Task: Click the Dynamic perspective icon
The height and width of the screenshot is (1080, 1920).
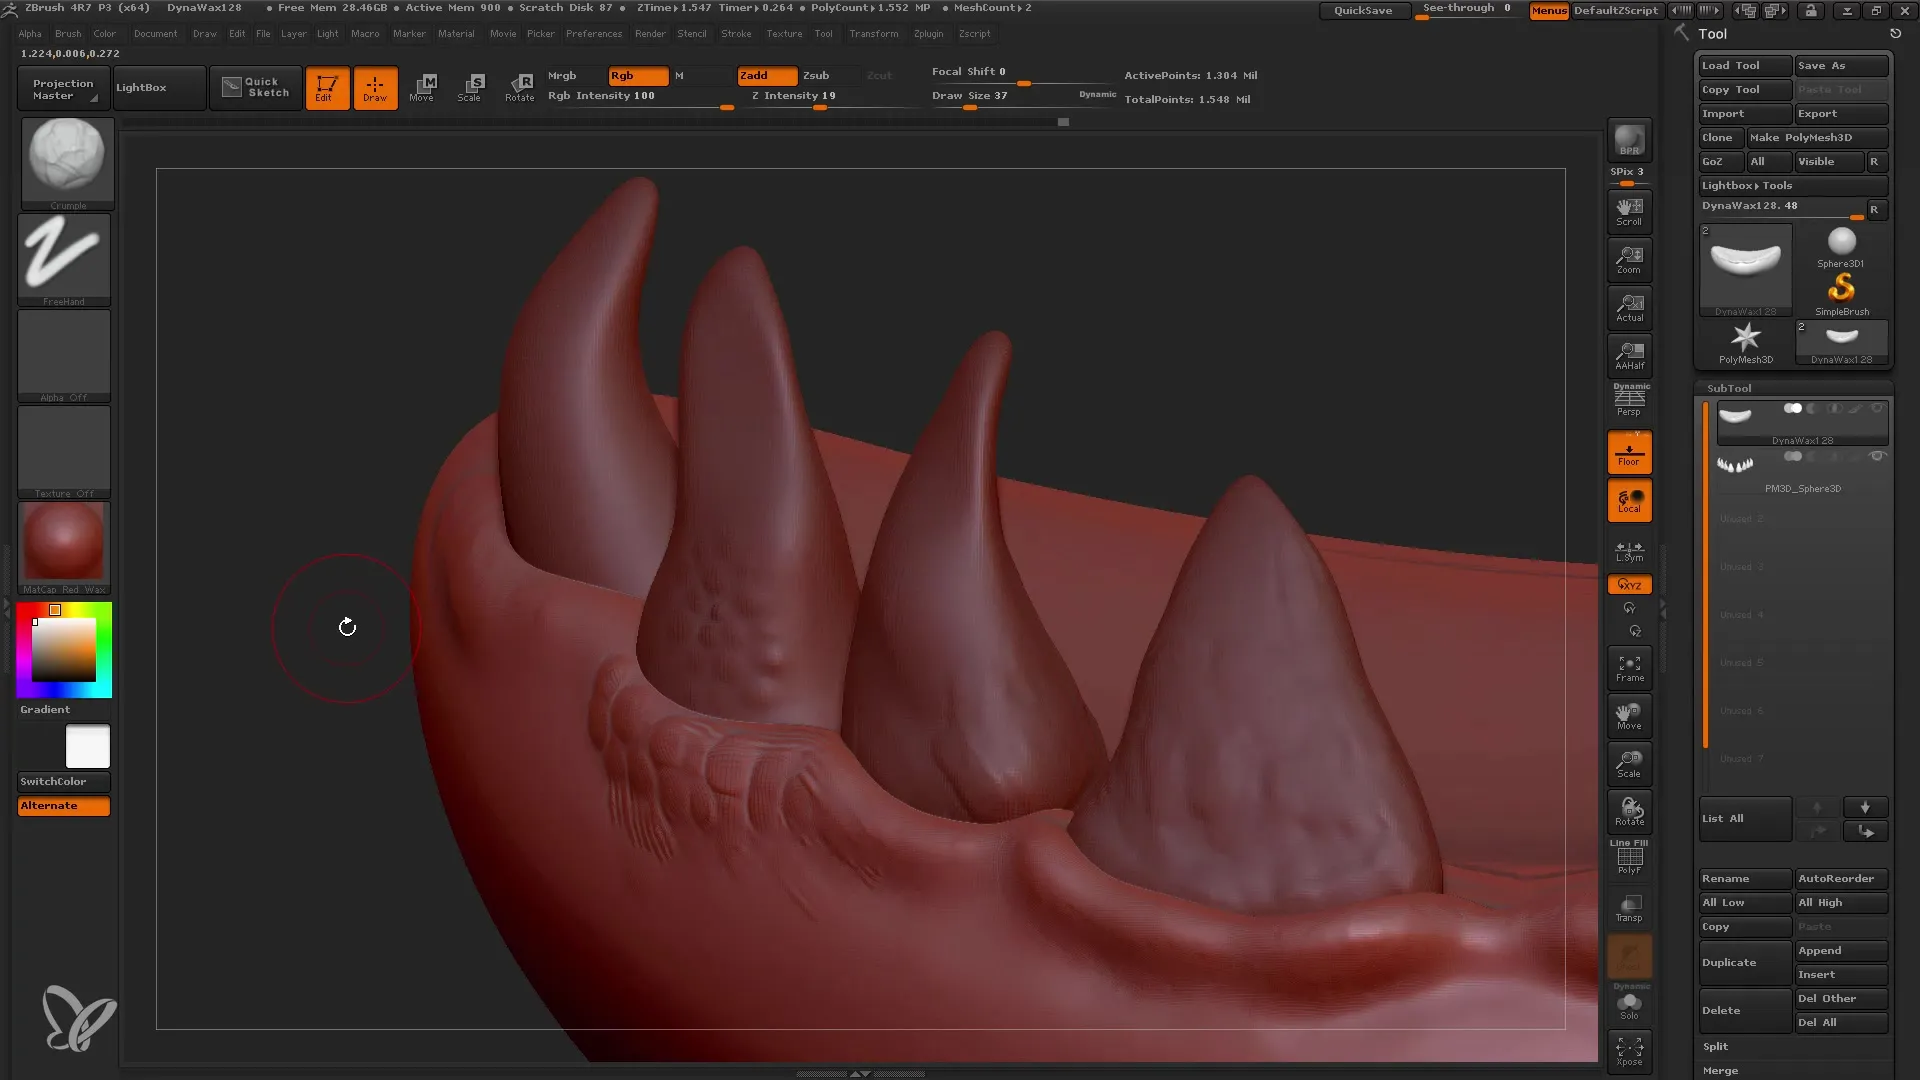Action: 1630,400
